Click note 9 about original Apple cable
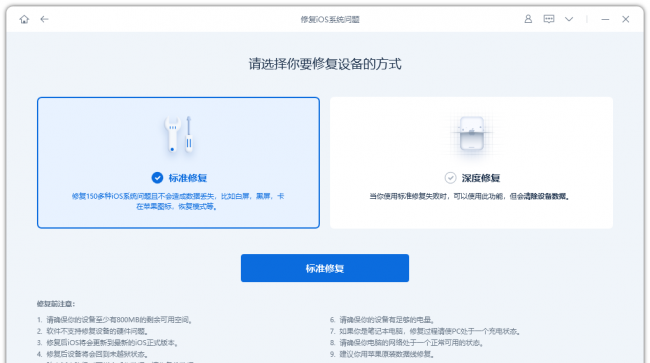 pos(382,354)
